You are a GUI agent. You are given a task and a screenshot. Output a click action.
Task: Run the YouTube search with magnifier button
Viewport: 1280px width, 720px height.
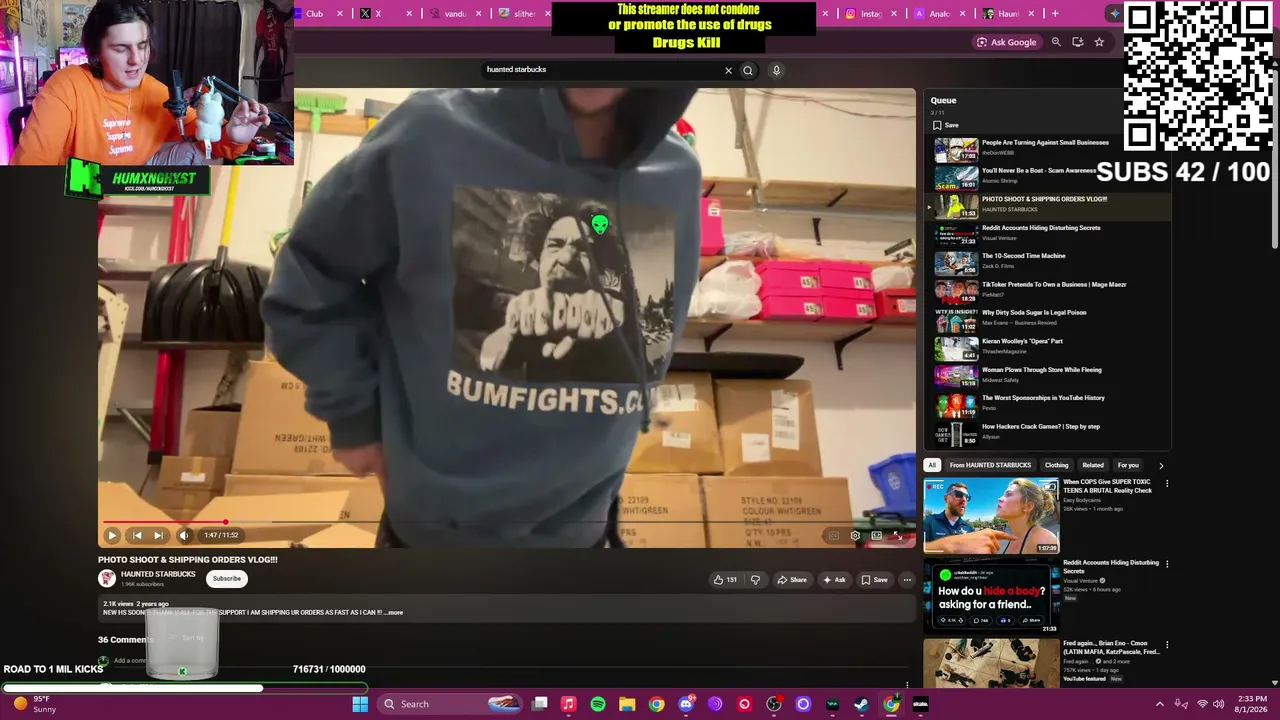(x=747, y=70)
